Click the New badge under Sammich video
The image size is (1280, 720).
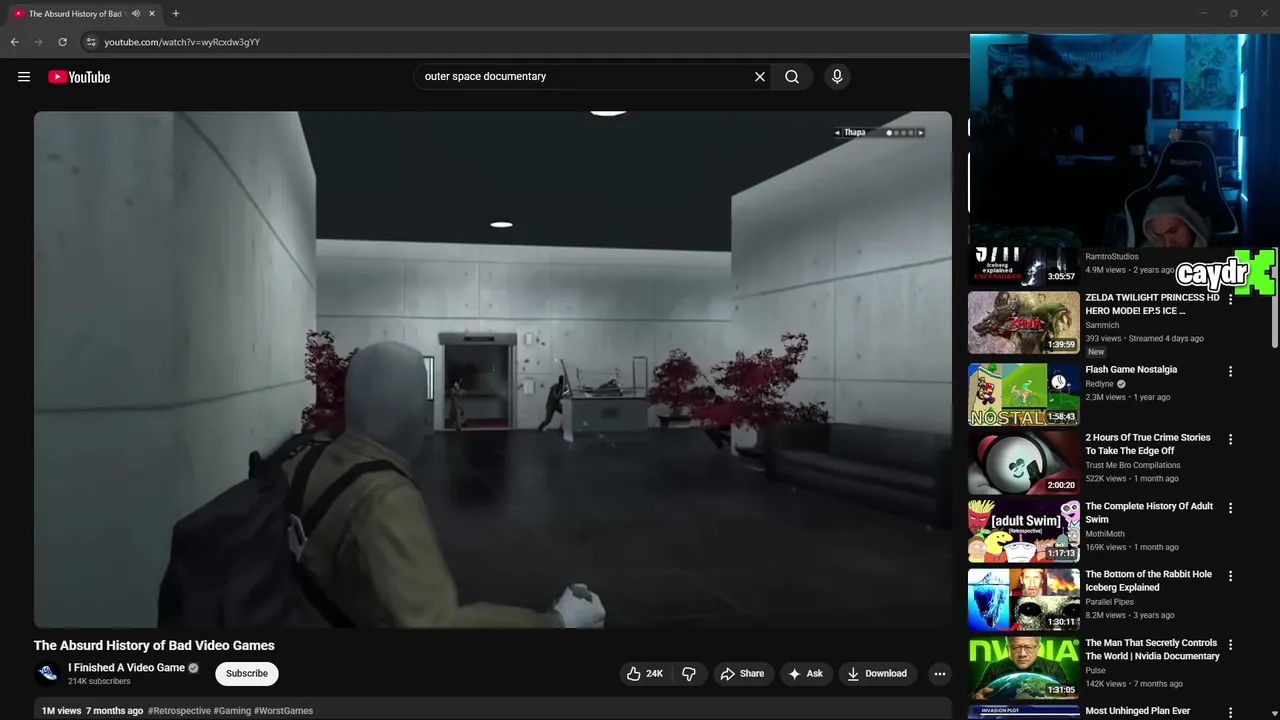[x=1096, y=352]
